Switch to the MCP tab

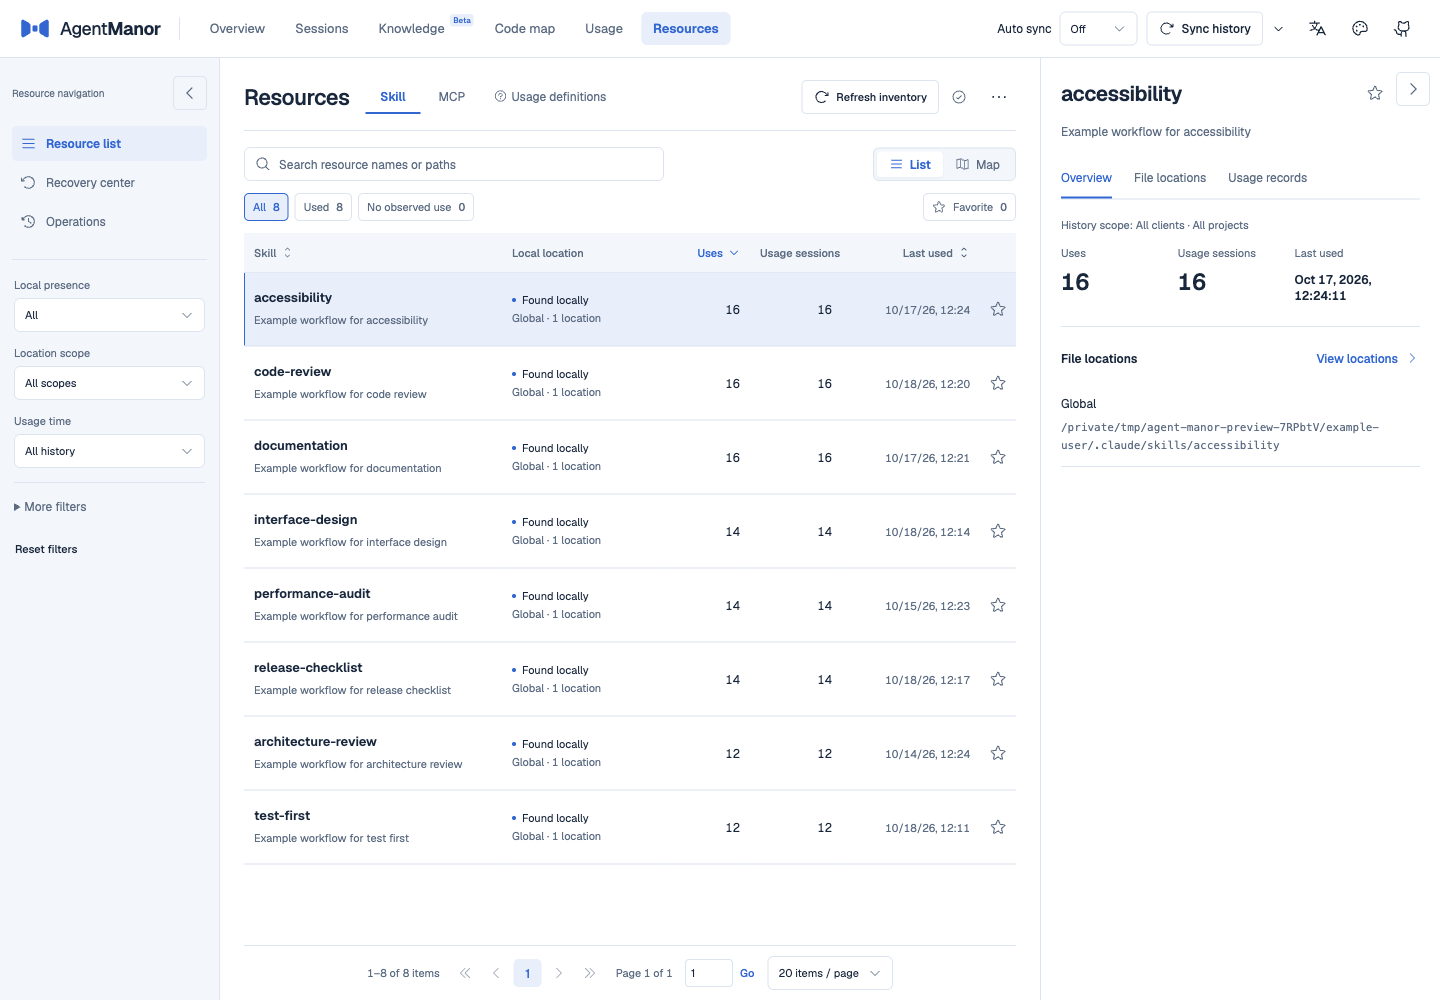(x=452, y=97)
